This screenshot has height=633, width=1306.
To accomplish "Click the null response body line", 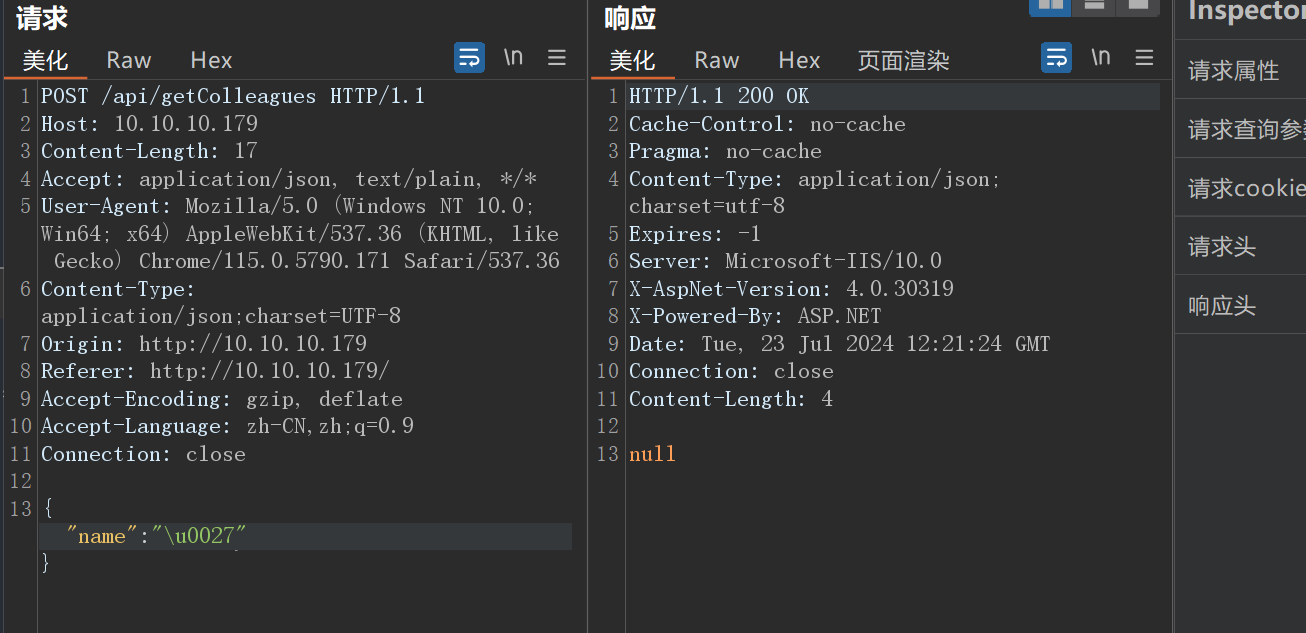I will tap(652, 454).
